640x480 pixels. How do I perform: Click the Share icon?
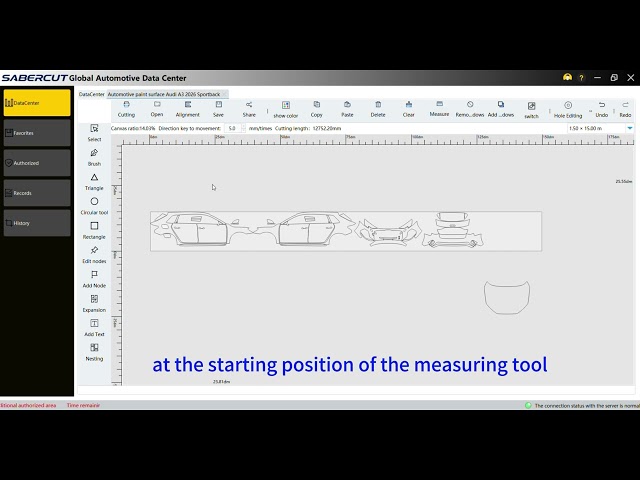249,109
